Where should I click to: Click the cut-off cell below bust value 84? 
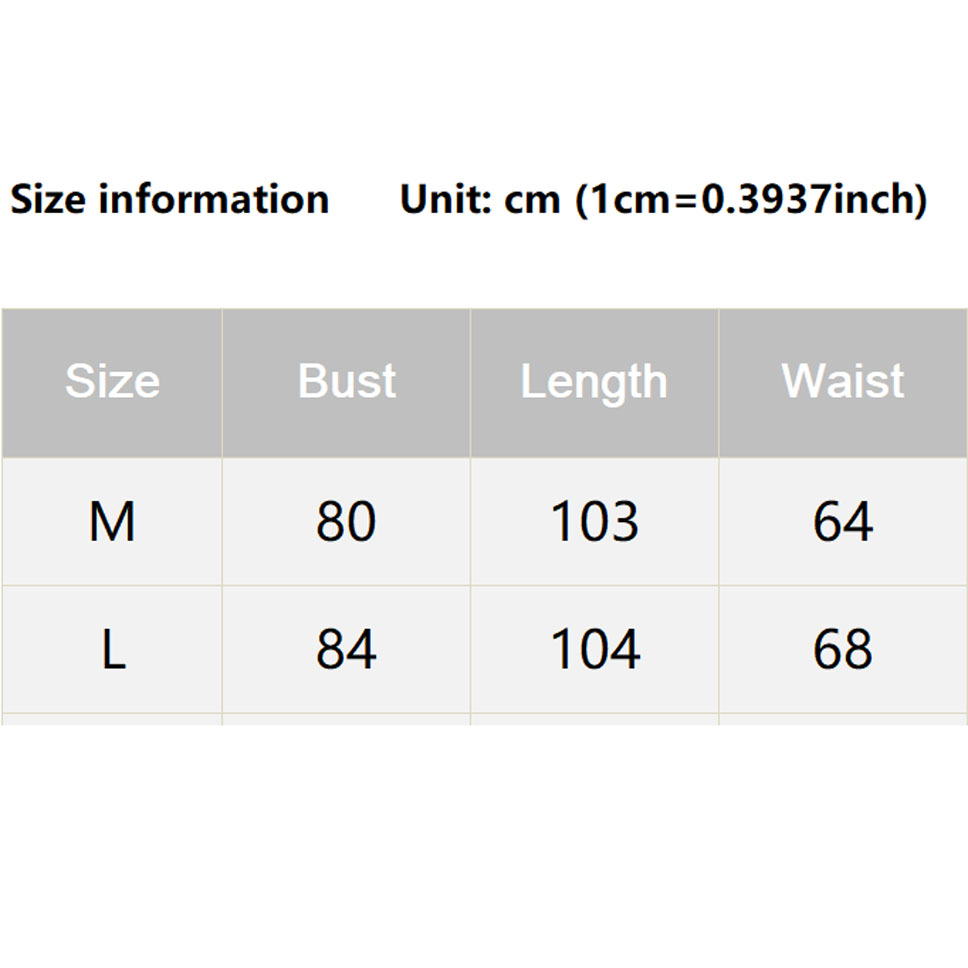346,719
